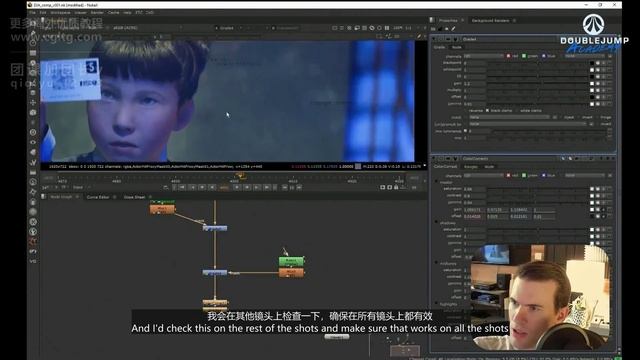Open the Render menu
This screenshot has width=640, height=360.
(x=97, y=13)
